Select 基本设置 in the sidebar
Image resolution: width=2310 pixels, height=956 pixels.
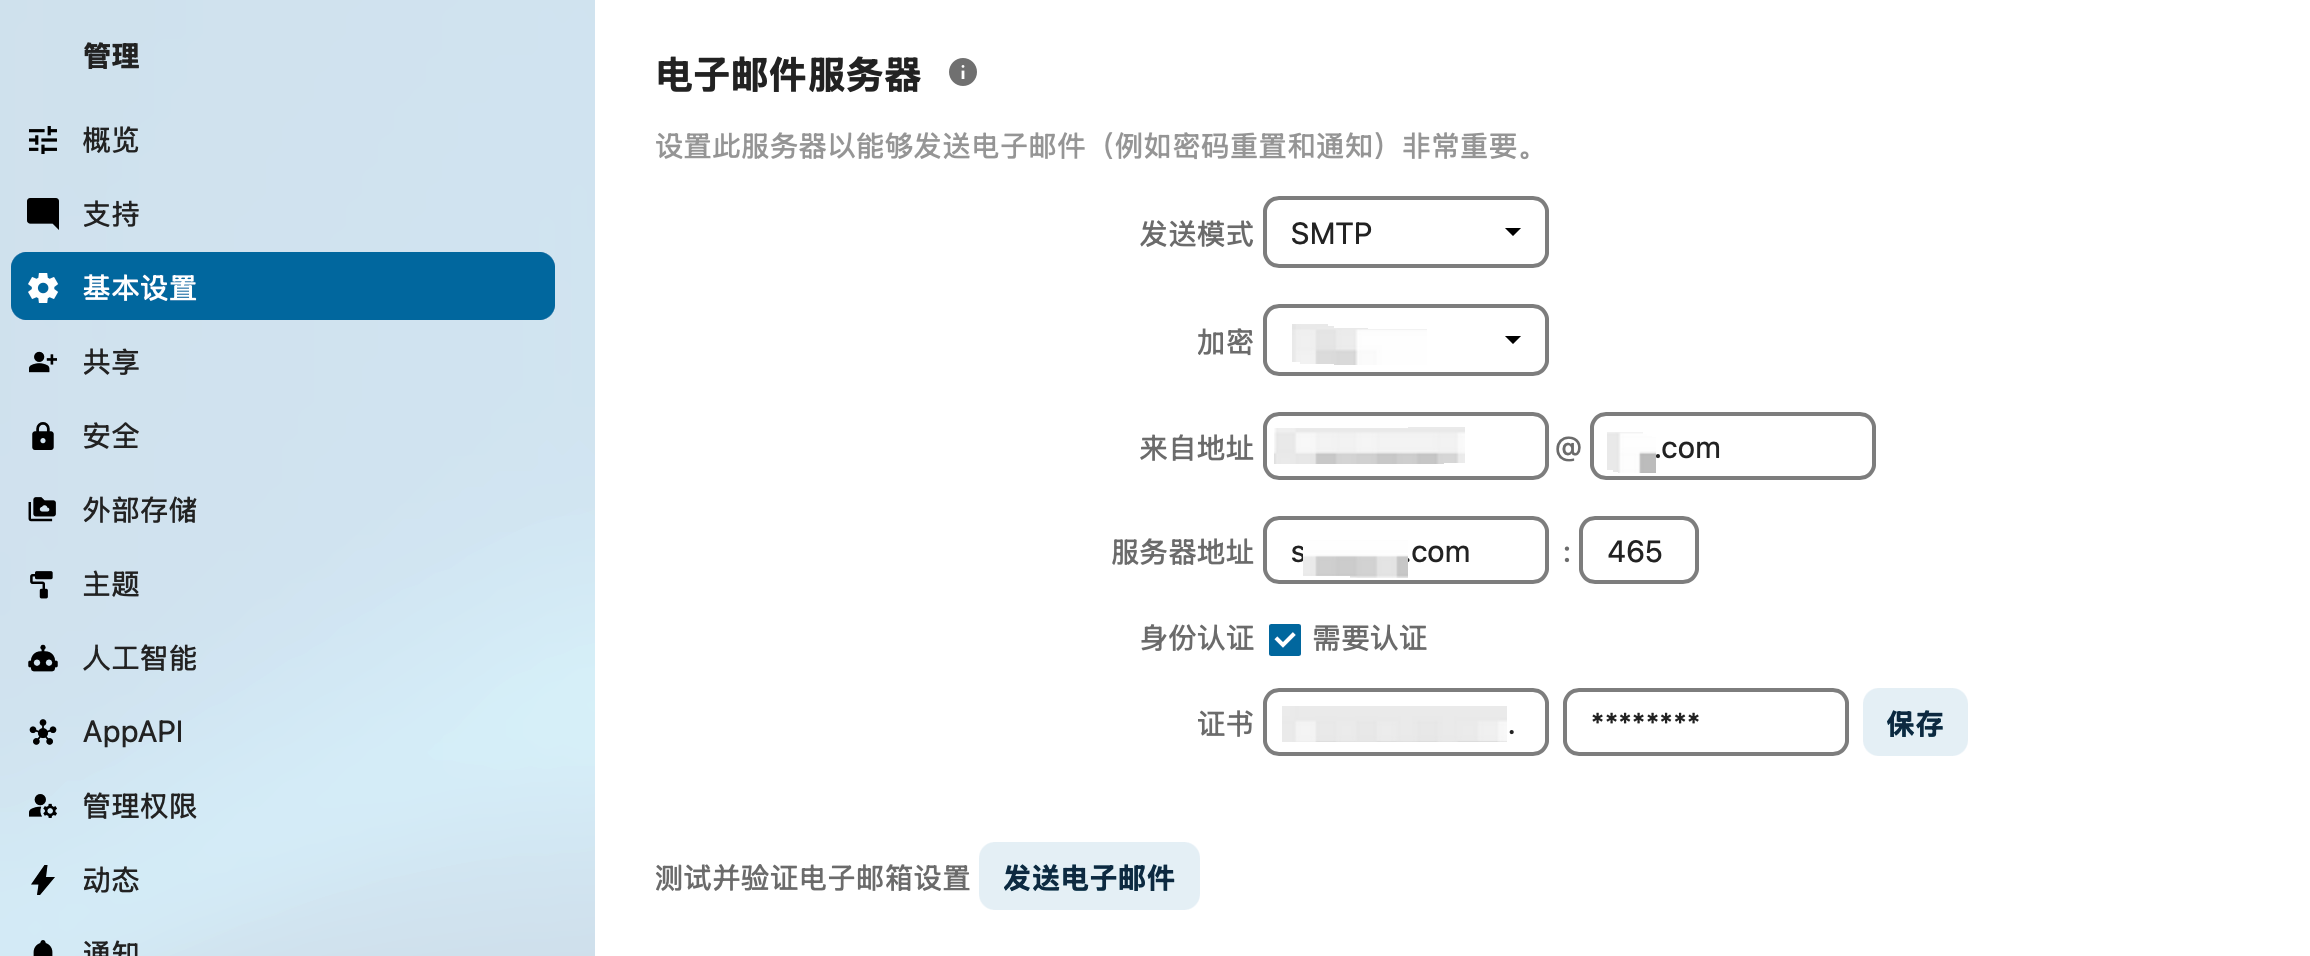coord(282,287)
